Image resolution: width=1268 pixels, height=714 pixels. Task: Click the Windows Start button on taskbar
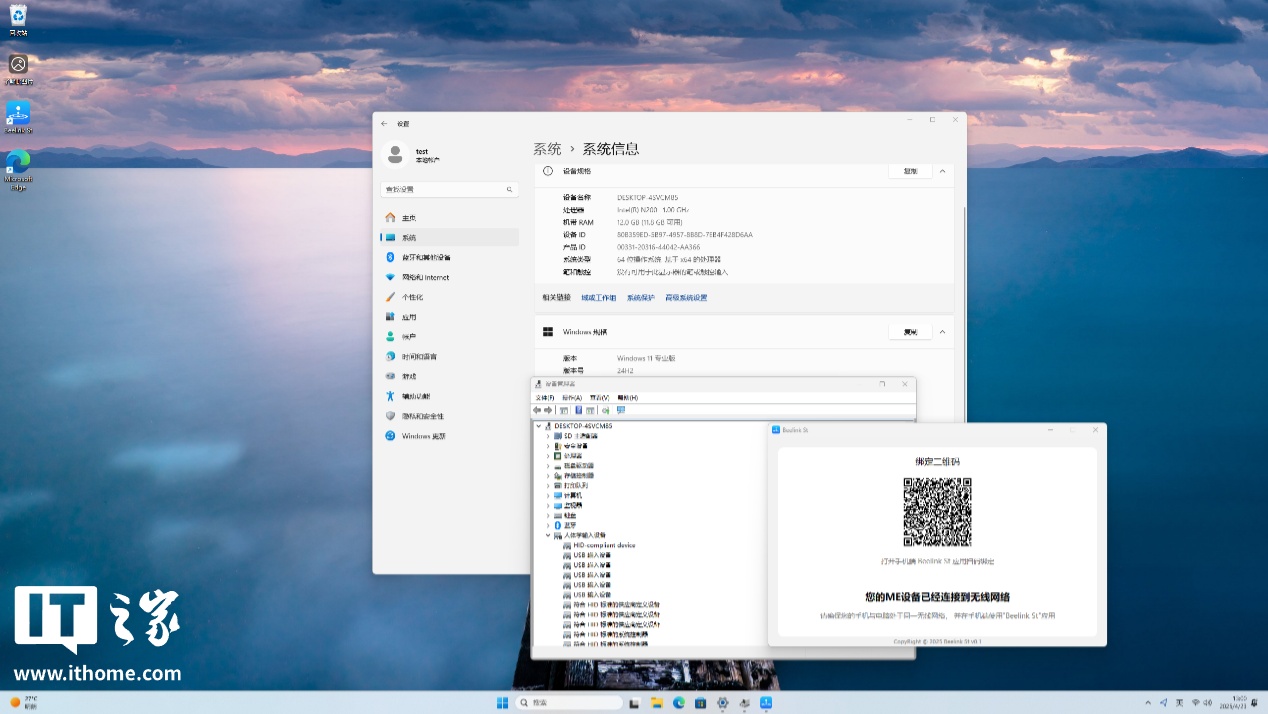(501, 703)
